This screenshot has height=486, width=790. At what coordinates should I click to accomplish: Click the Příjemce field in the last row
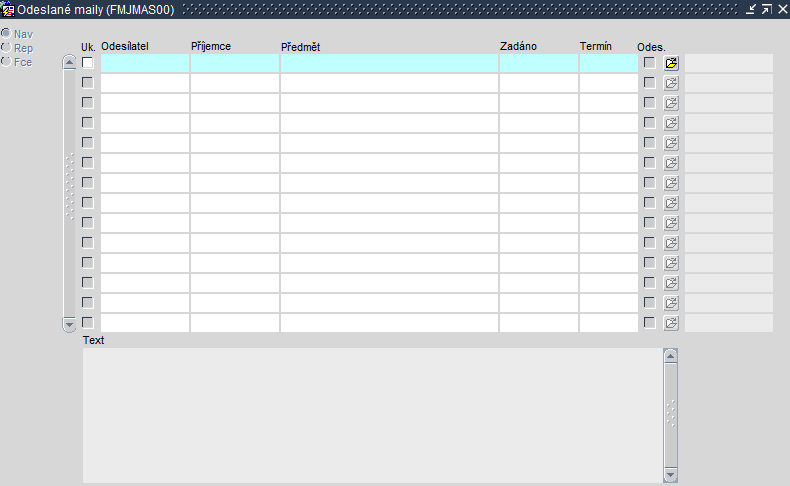tap(235, 323)
